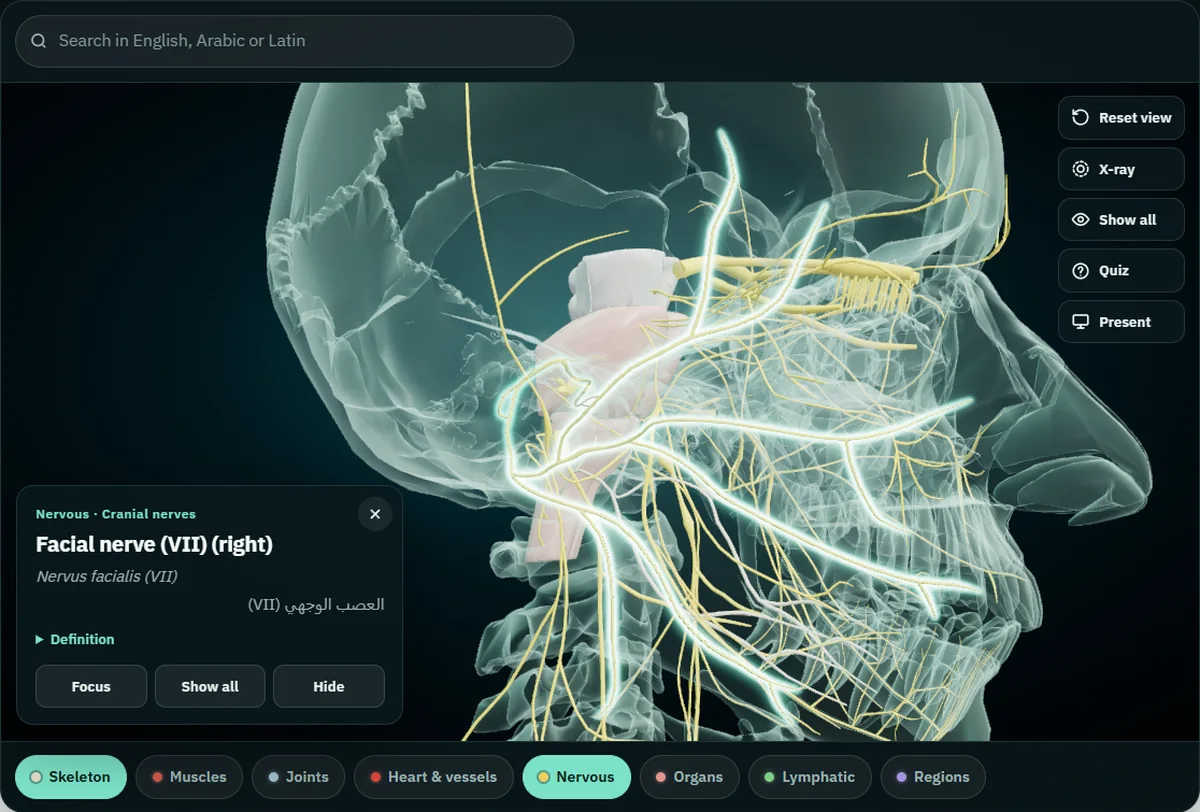This screenshot has height=812, width=1200.
Task: Click the "Facial nerve (VII) (right)" title
Action: pos(154,545)
